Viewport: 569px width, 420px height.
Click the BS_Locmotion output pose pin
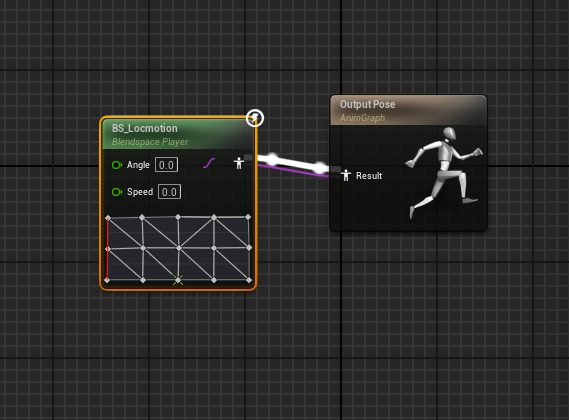point(238,163)
